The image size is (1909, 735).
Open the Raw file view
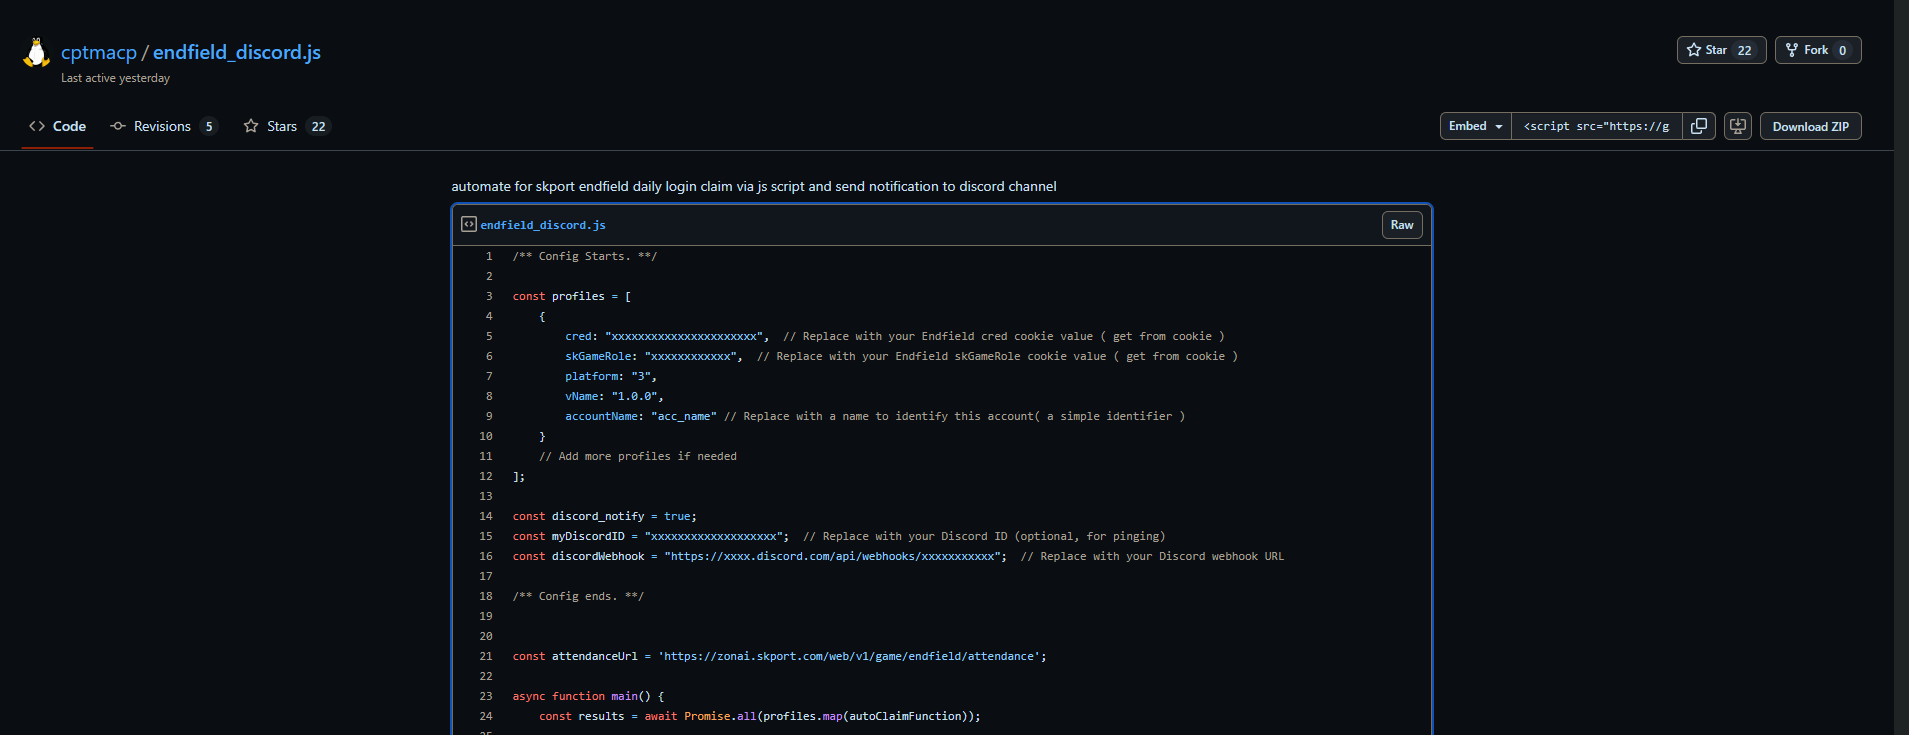[1401, 225]
